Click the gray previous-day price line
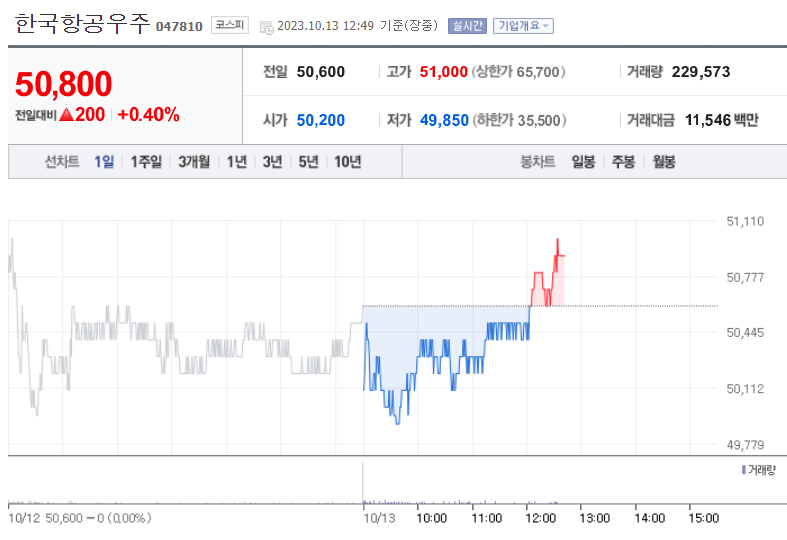This screenshot has height=540, width=787. [185, 327]
